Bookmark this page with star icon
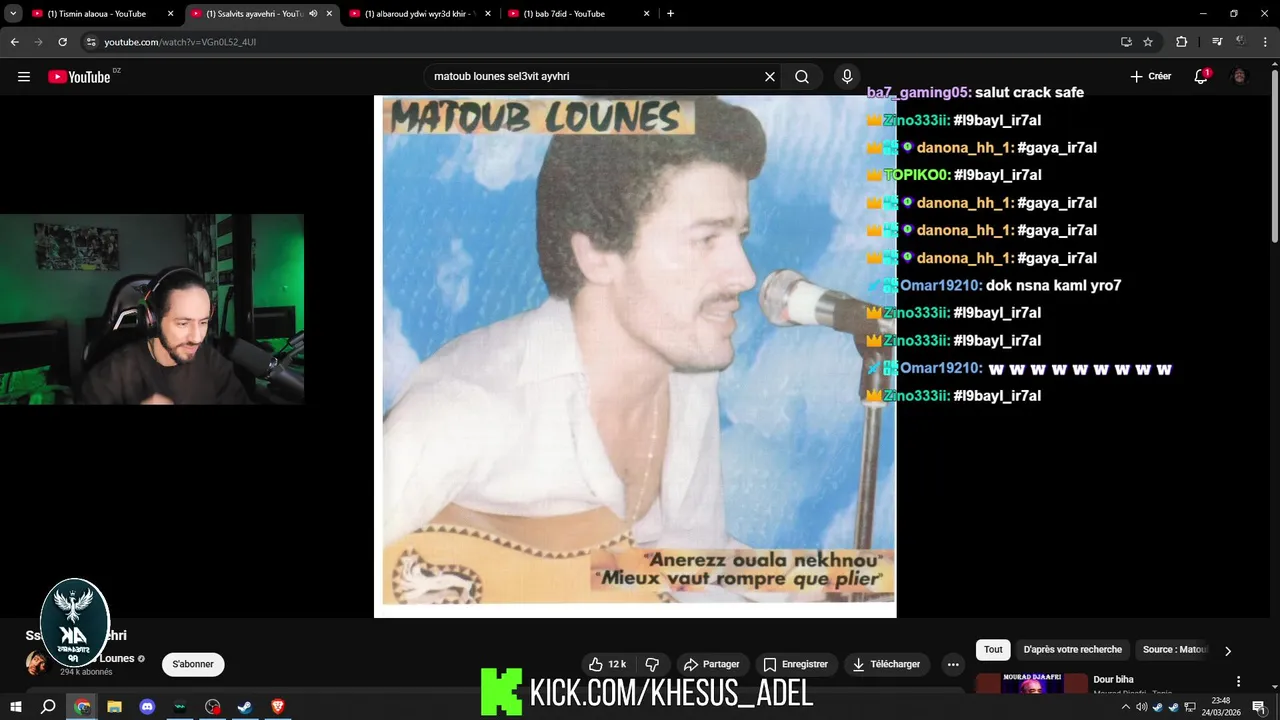 pyautogui.click(x=1148, y=42)
